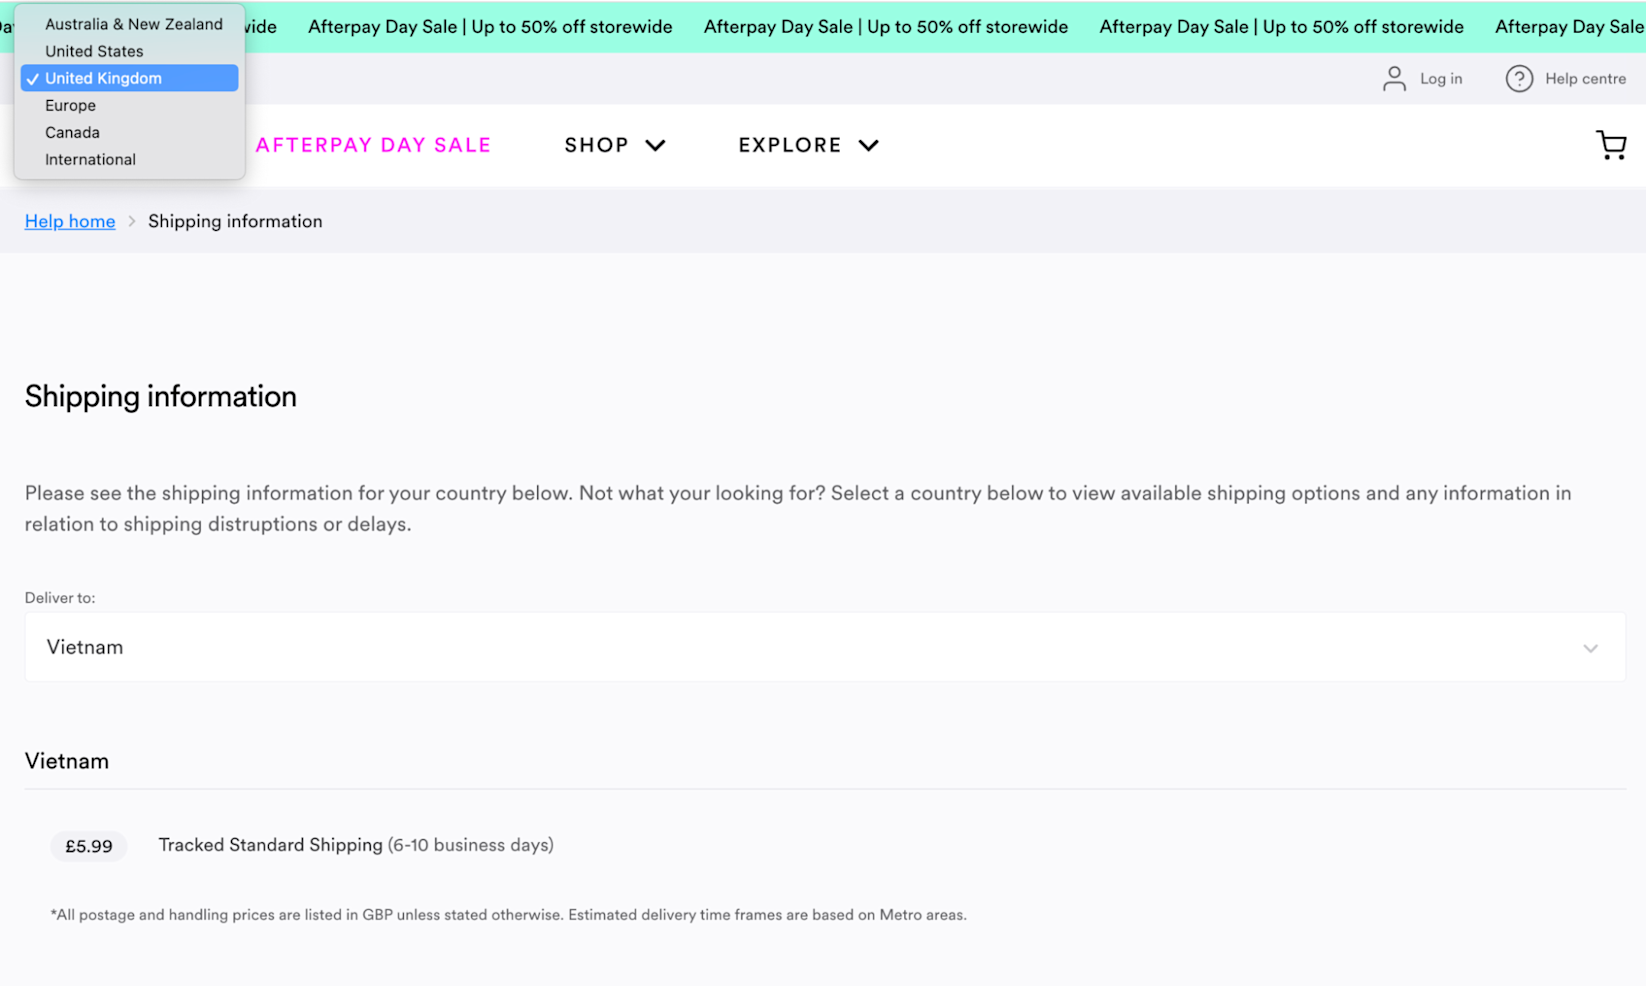Expand the SHOP menu chevron
The width and height of the screenshot is (1646, 986).
click(x=655, y=146)
